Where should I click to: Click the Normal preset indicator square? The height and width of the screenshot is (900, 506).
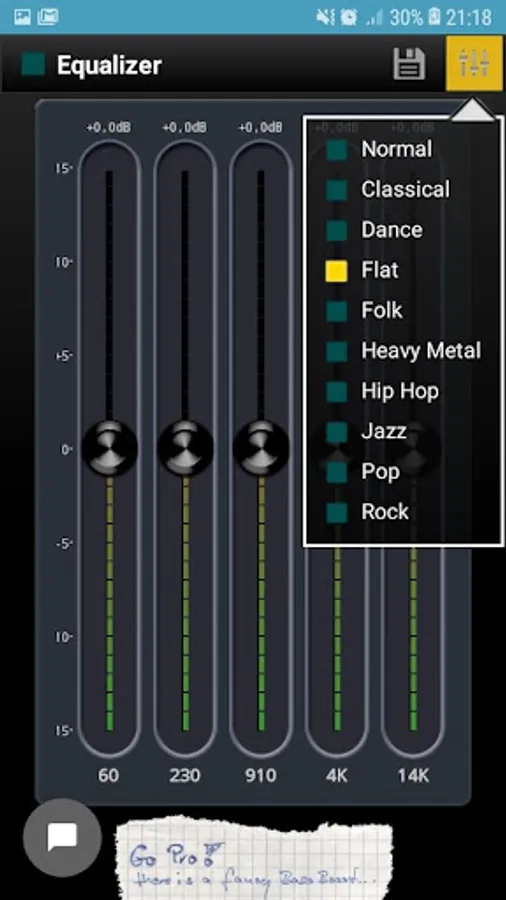[x=337, y=150]
